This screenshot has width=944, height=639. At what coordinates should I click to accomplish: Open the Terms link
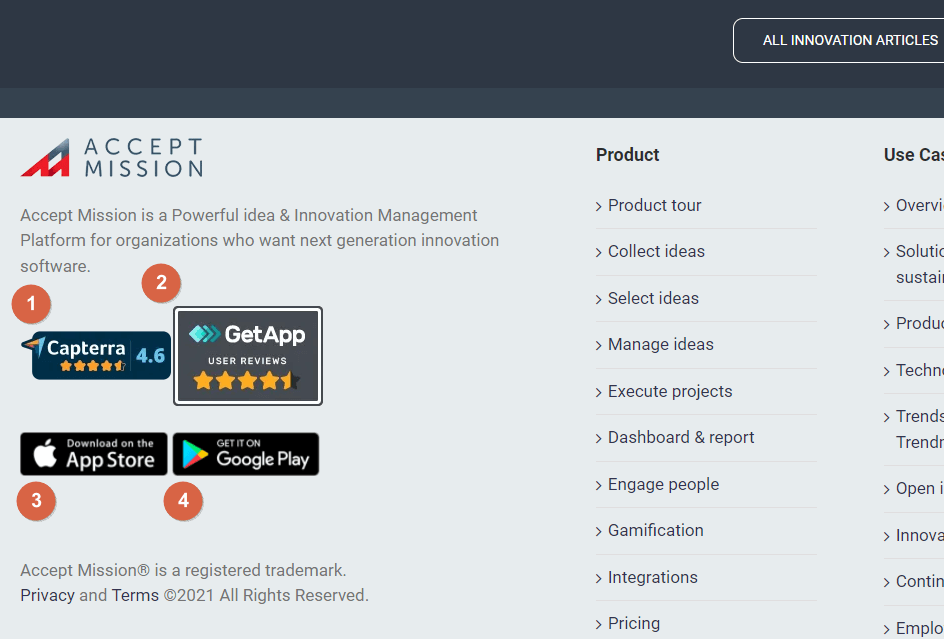(x=135, y=595)
